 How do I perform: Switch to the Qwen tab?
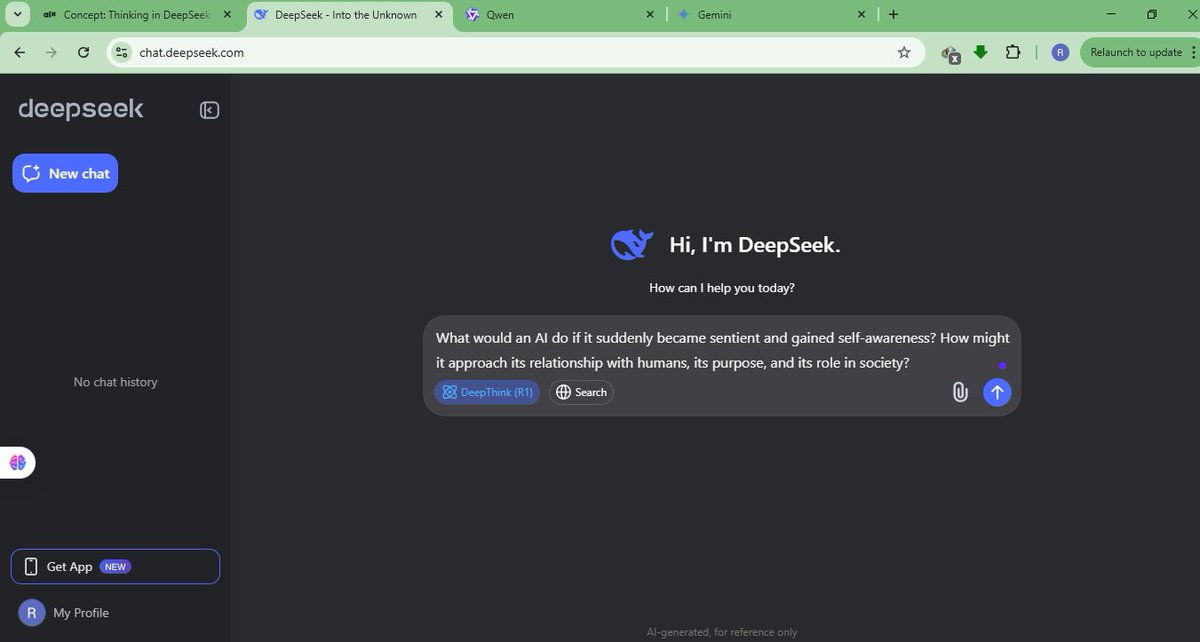click(560, 15)
